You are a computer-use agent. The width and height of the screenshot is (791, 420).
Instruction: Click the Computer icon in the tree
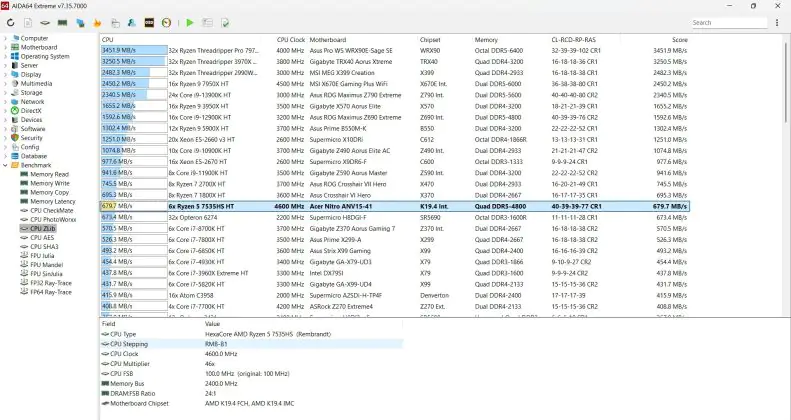15,38
